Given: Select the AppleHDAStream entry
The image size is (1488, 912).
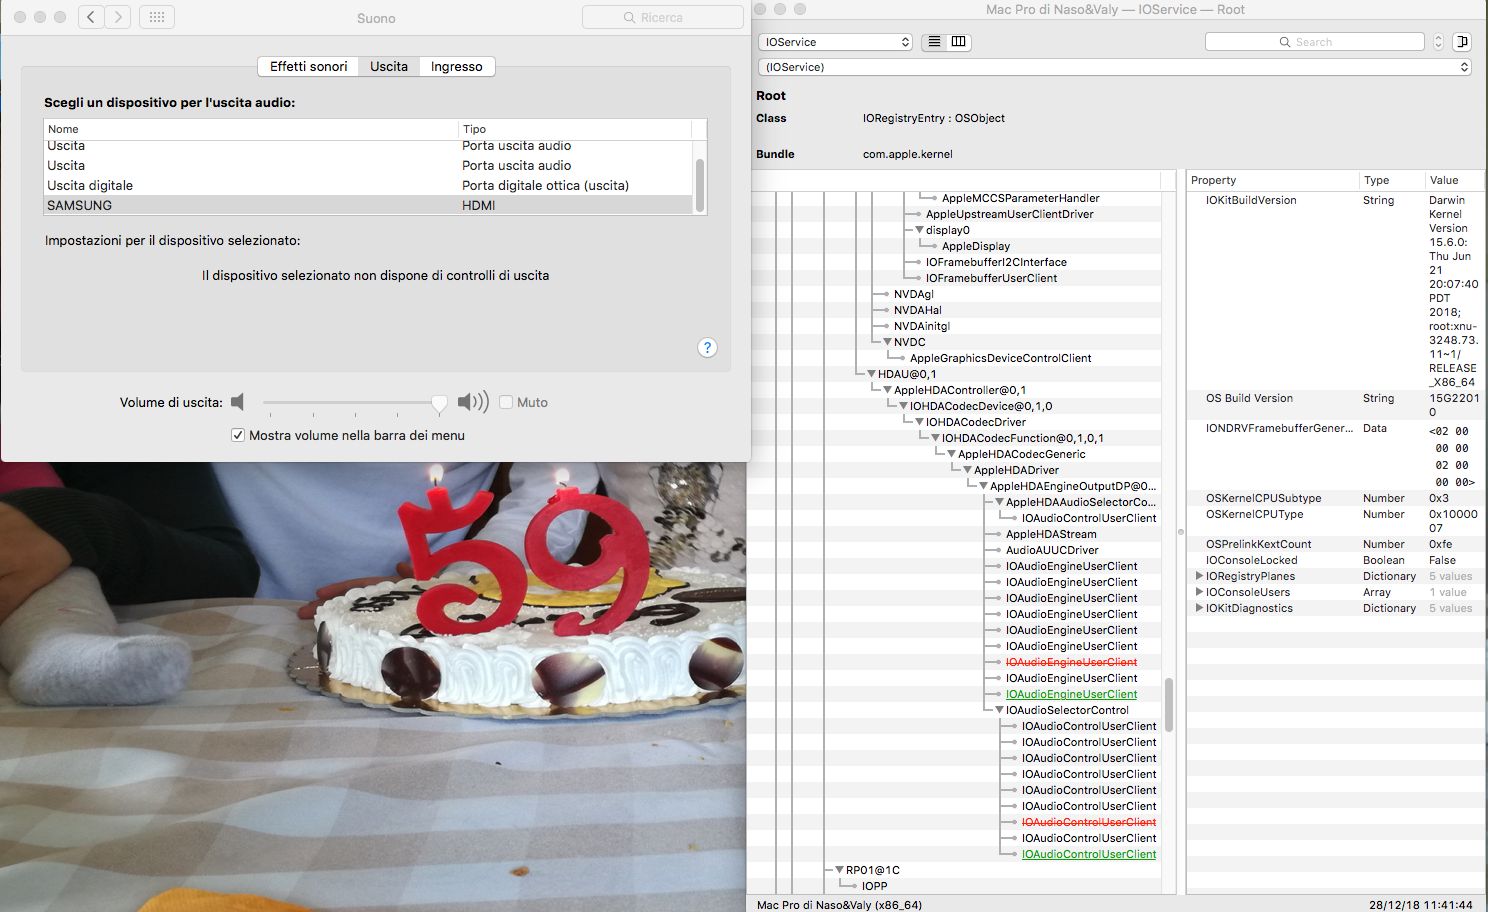Looking at the screenshot, I should coord(1051,534).
